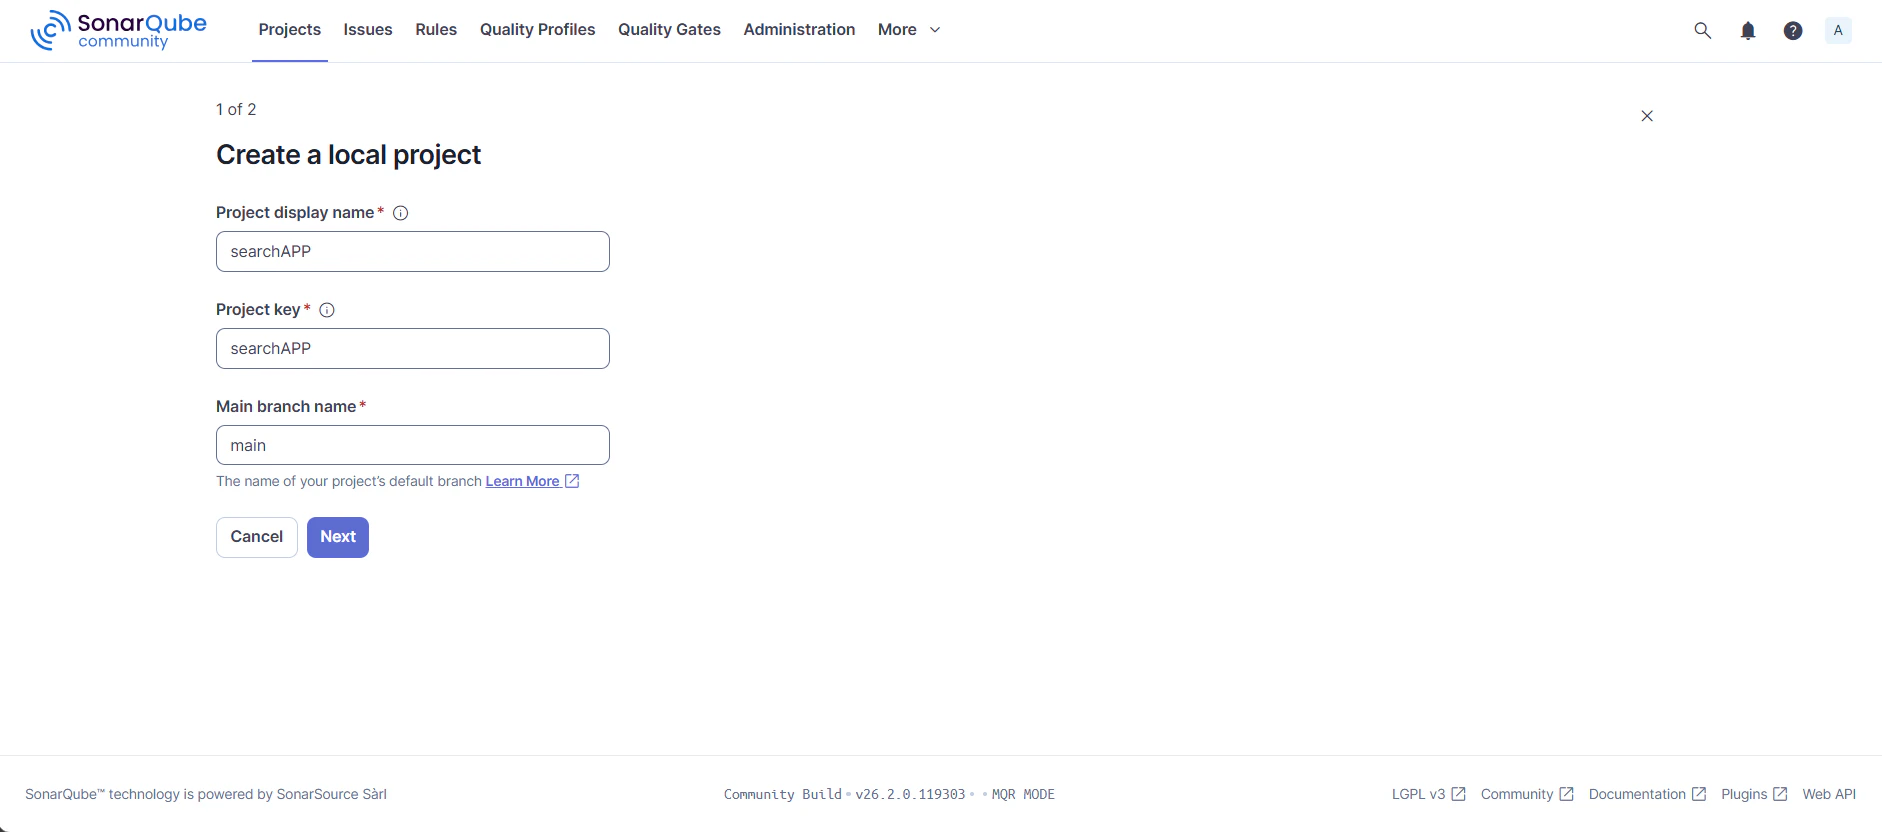Go to the Projects tab

[290, 30]
